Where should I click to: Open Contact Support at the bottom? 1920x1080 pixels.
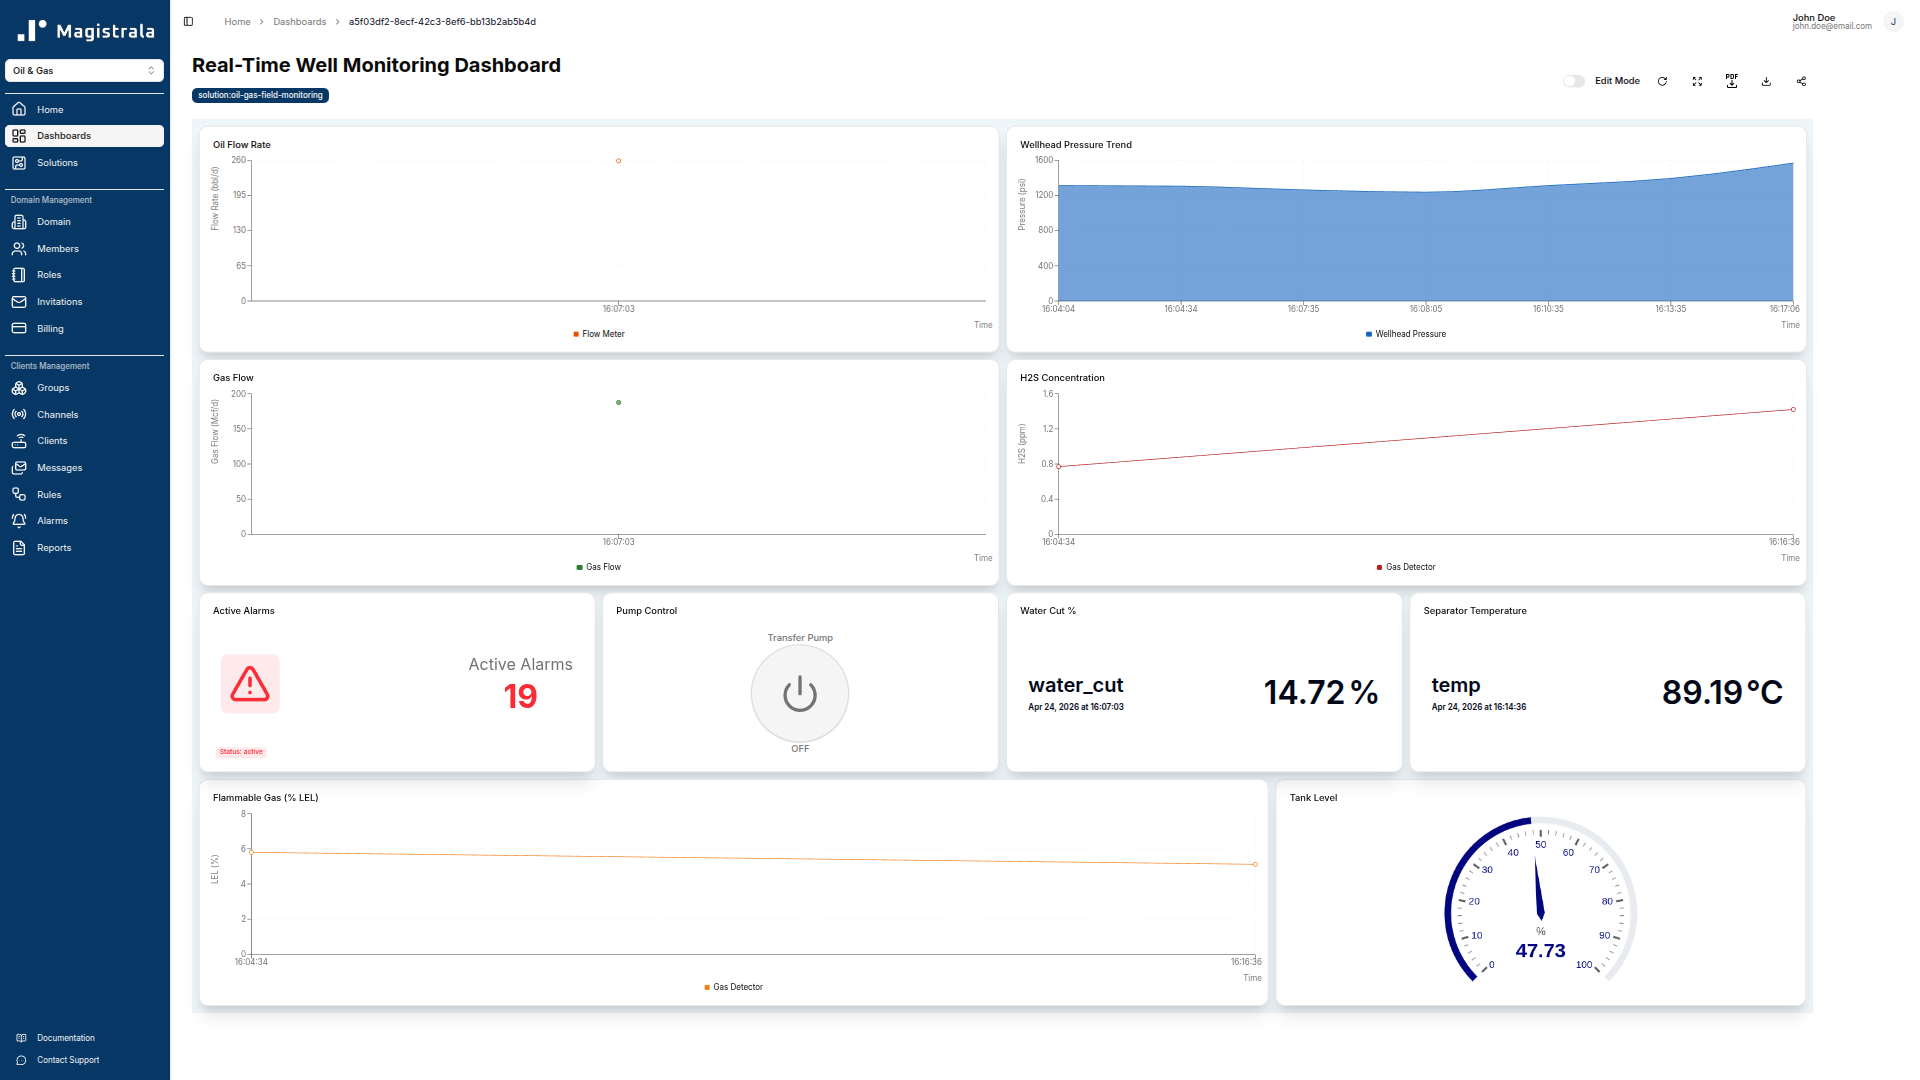click(x=66, y=1059)
